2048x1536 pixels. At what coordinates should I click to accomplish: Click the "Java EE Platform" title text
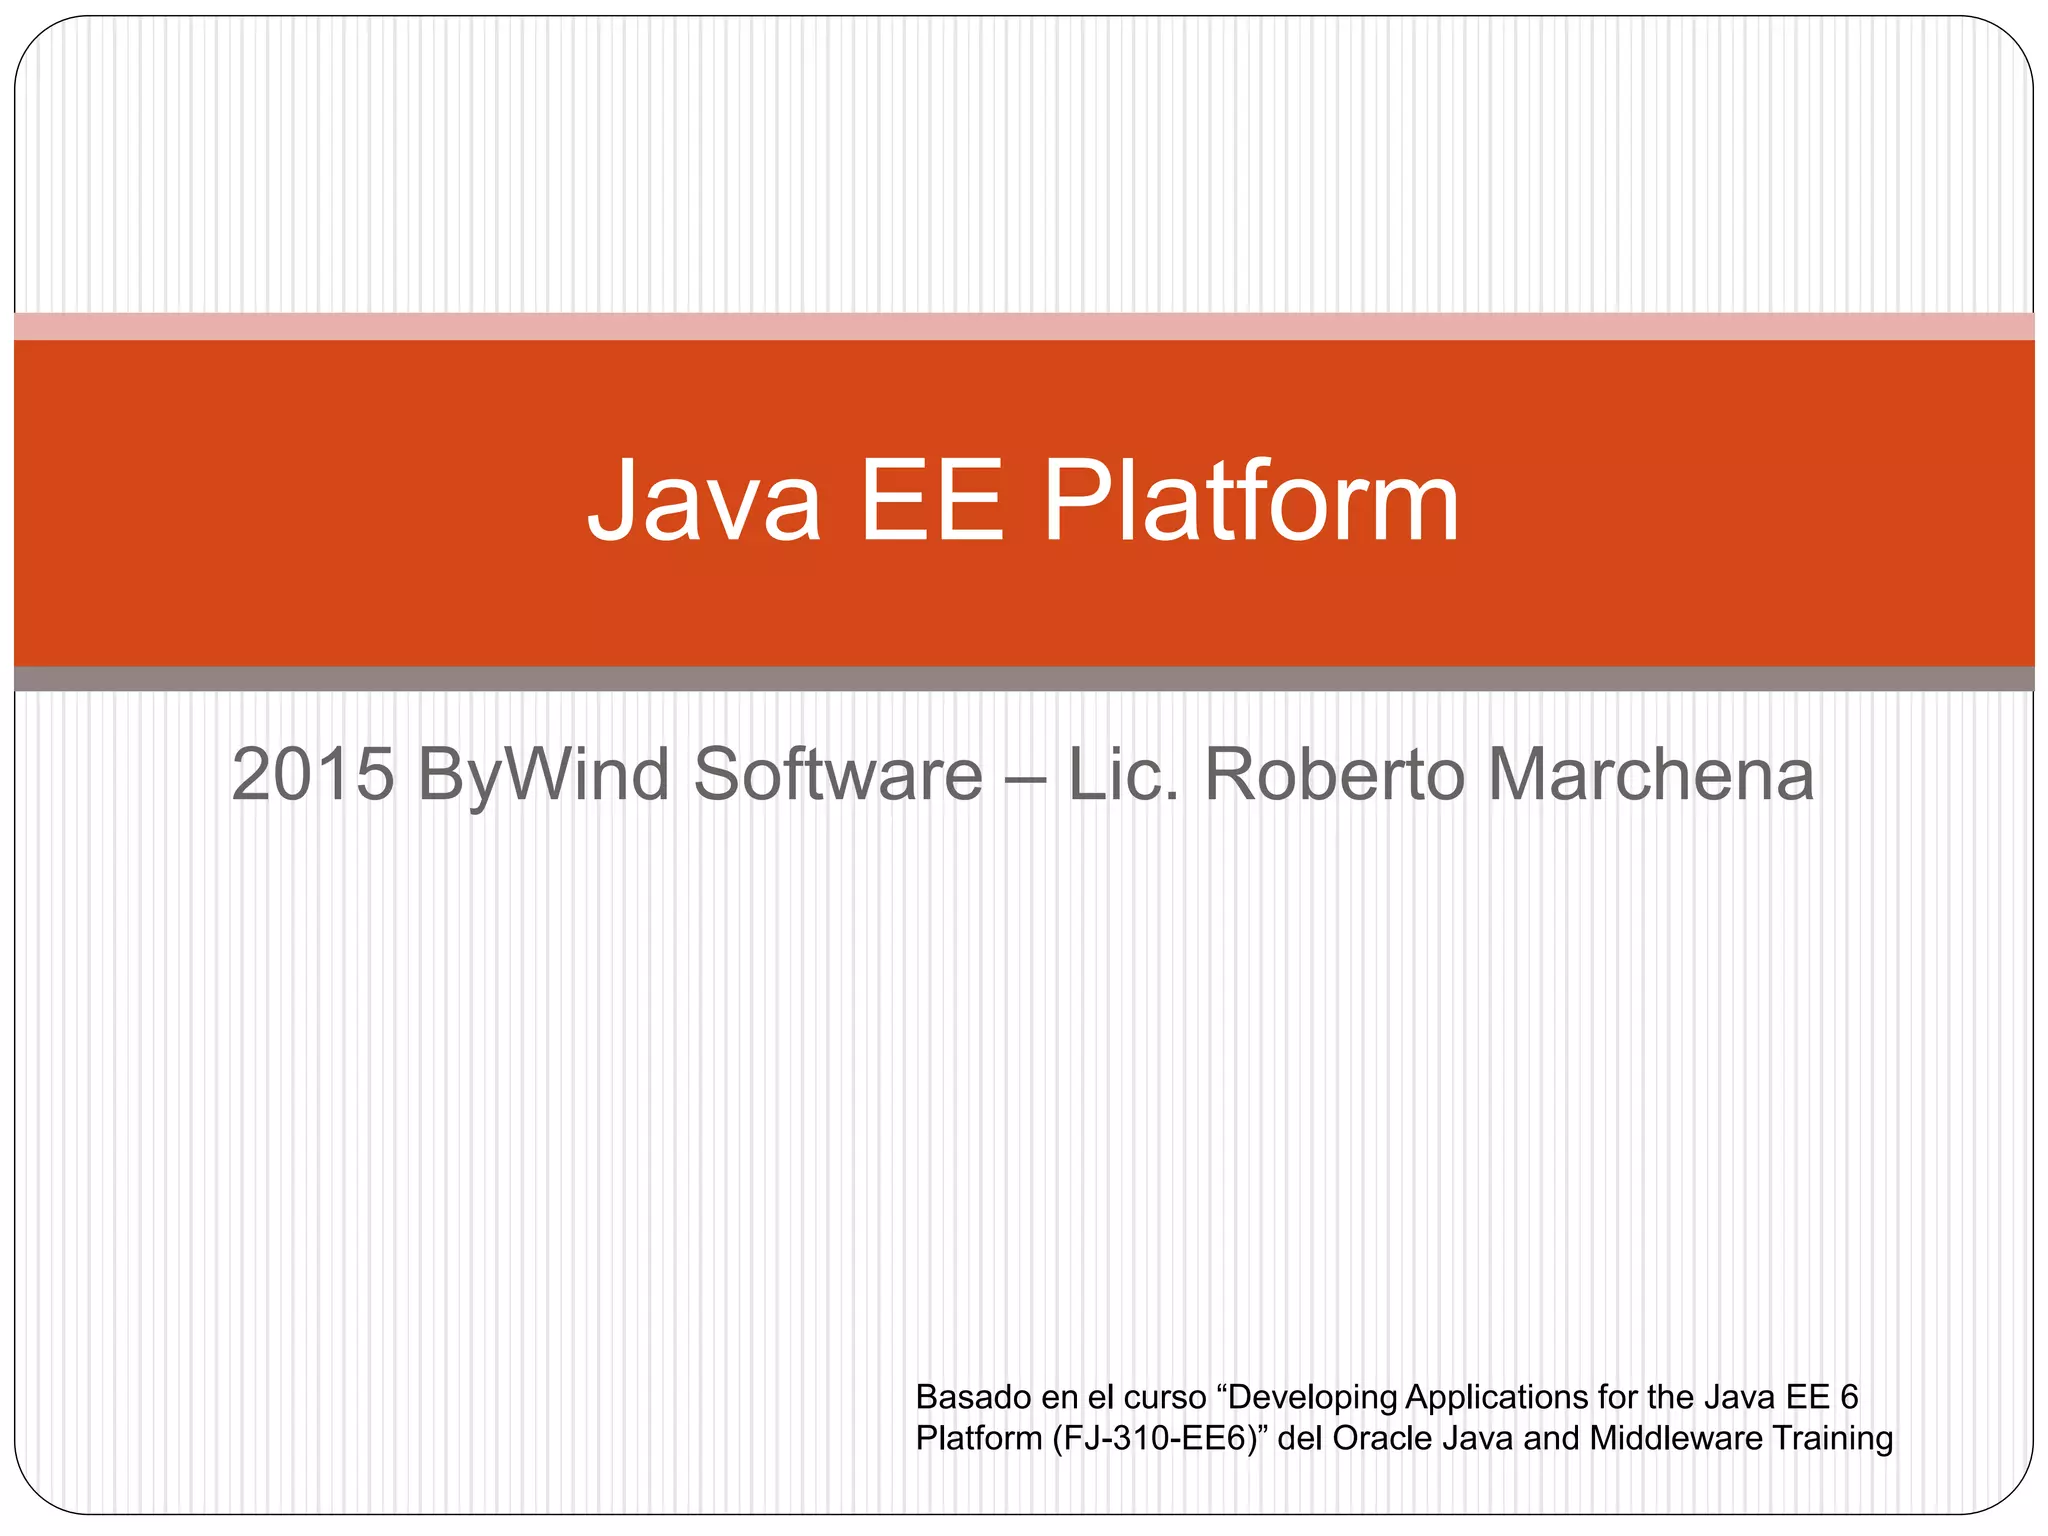click(x=1023, y=500)
